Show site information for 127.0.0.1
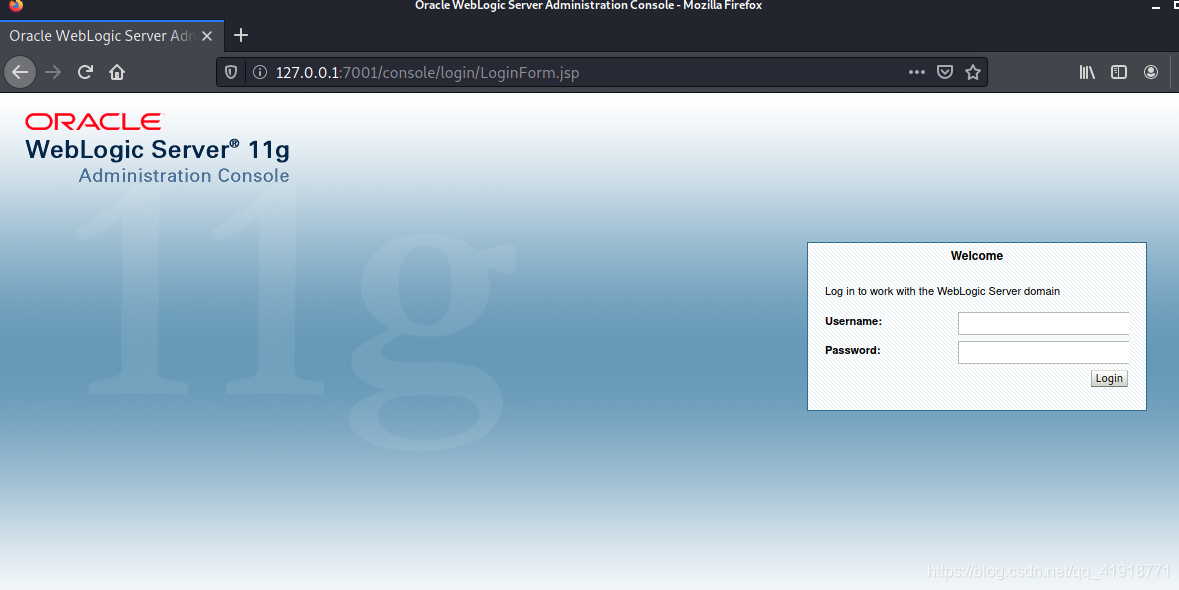Viewport: 1179px width, 590px height. click(x=259, y=72)
